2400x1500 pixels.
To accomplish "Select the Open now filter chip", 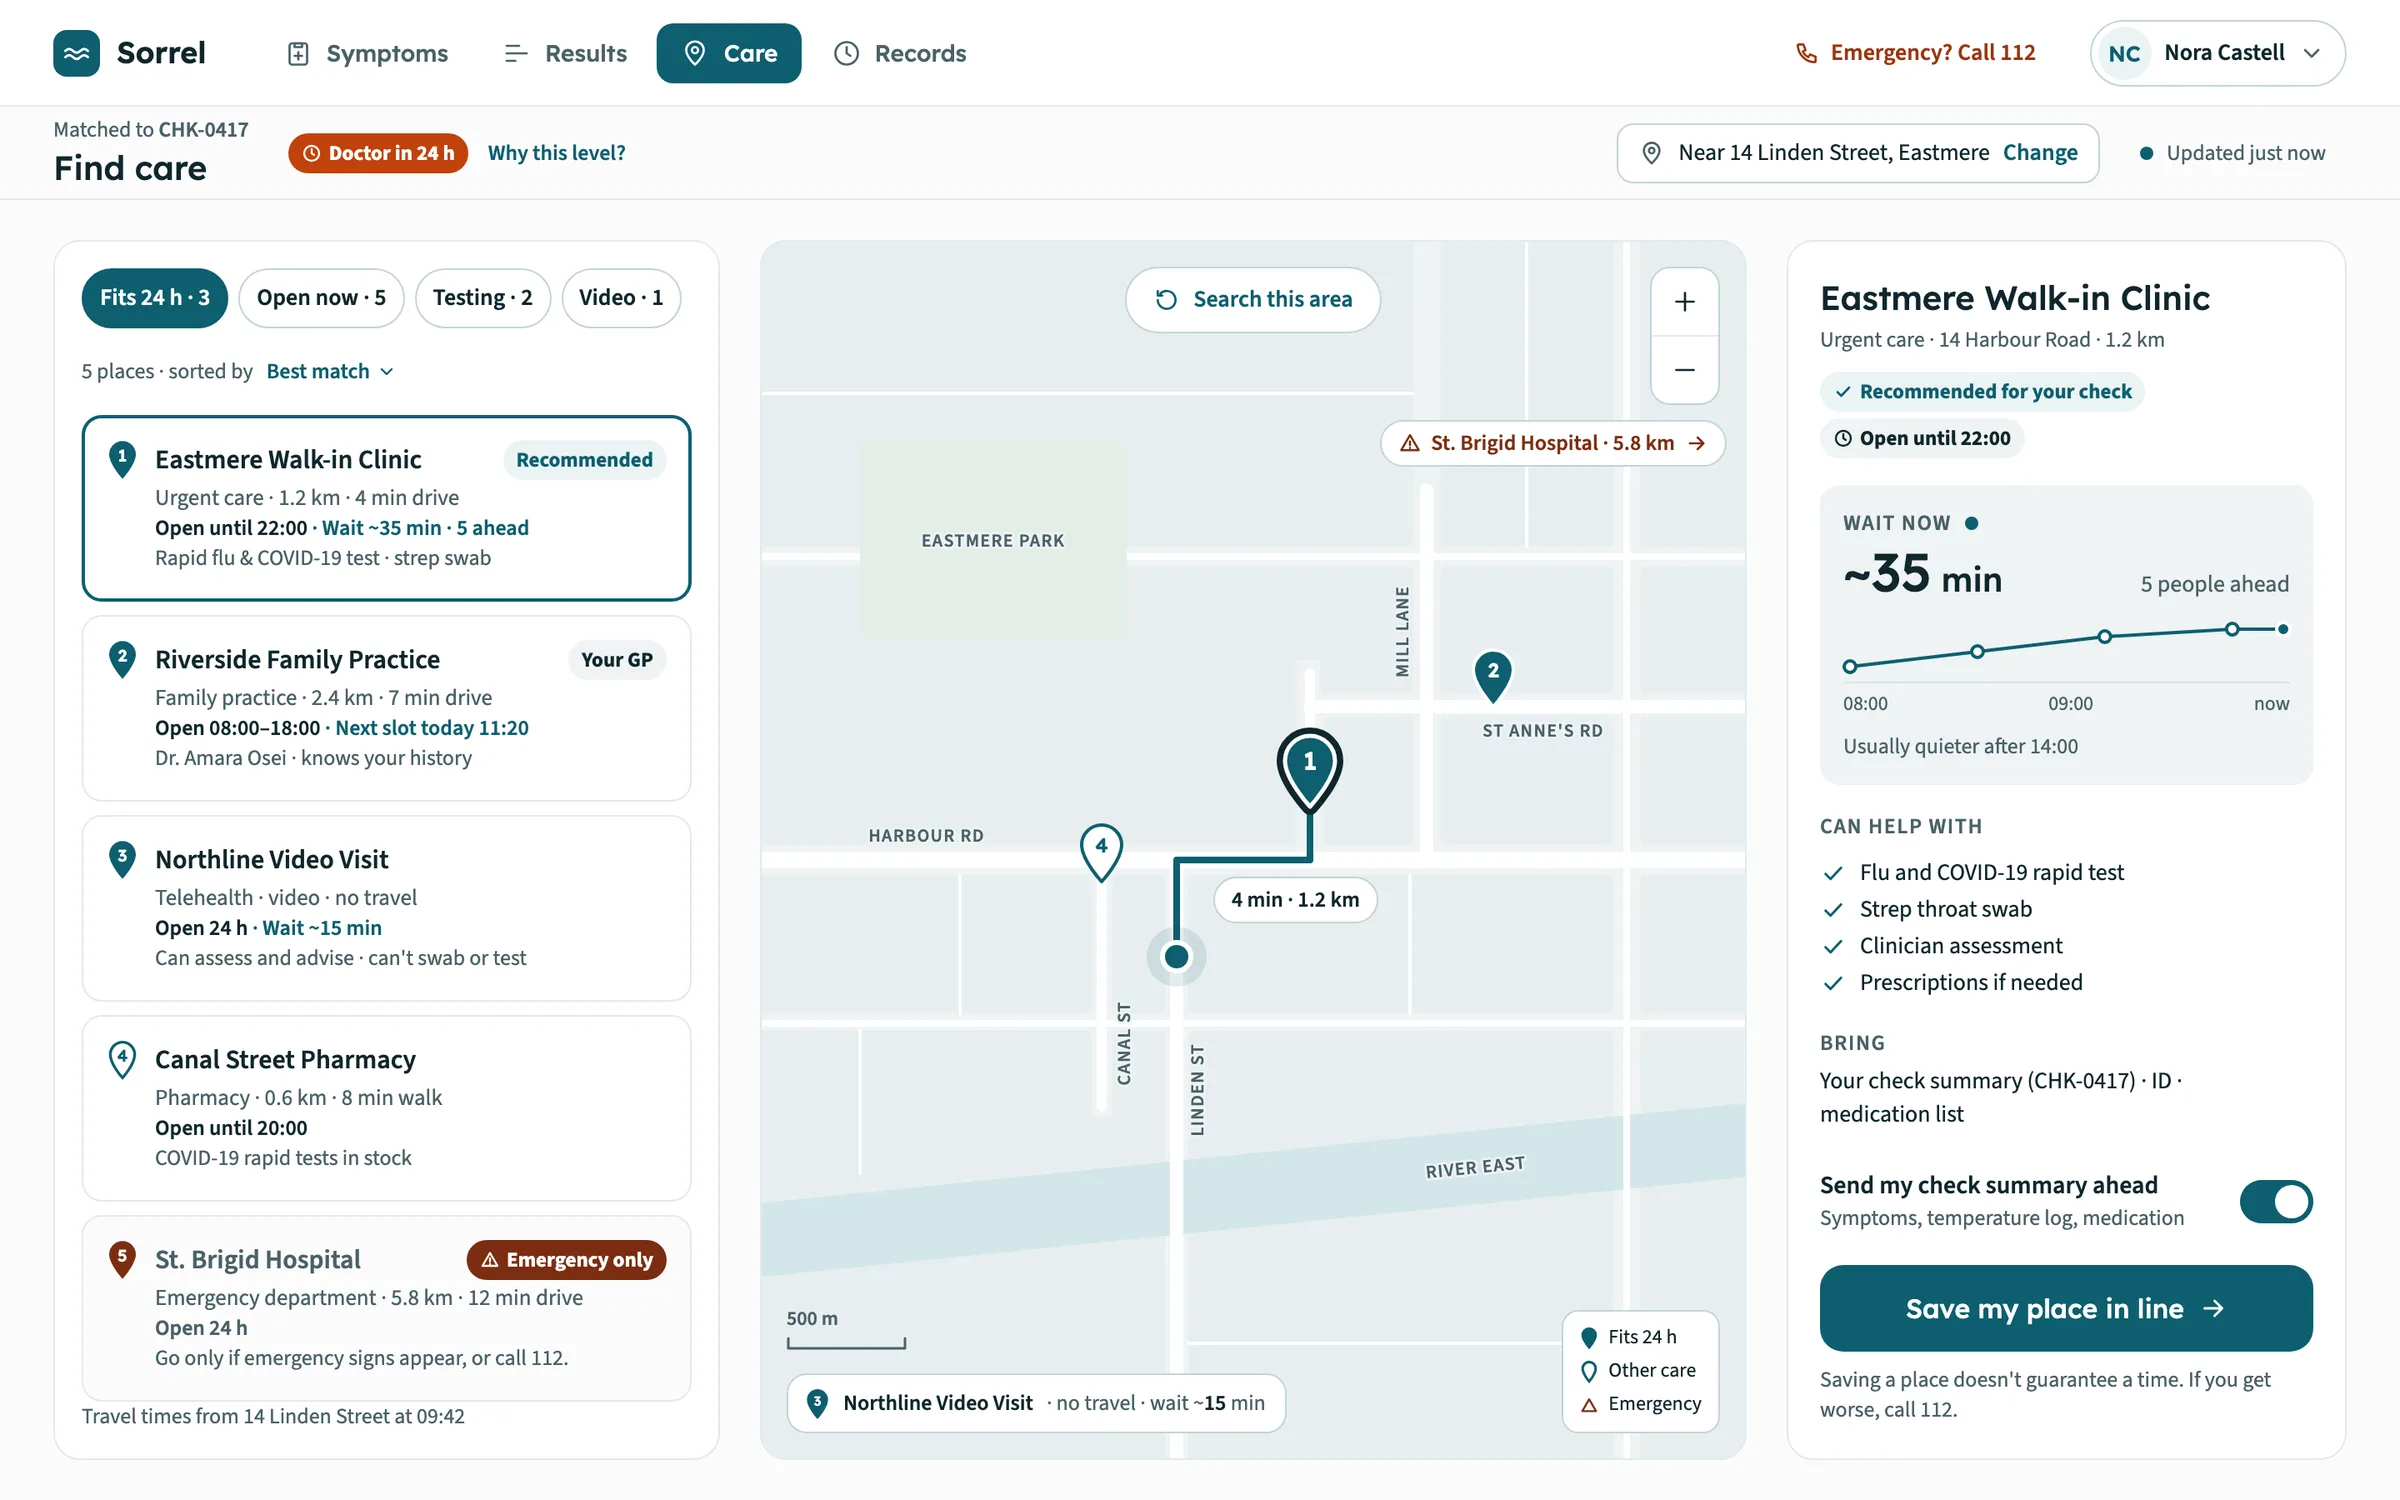I will (321, 298).
